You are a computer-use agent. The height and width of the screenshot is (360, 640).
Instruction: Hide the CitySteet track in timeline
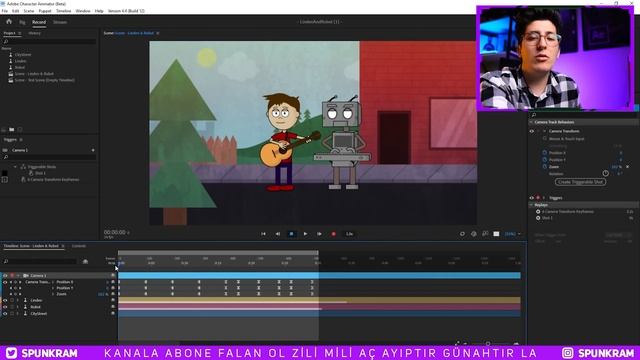[x=5, y=313]
